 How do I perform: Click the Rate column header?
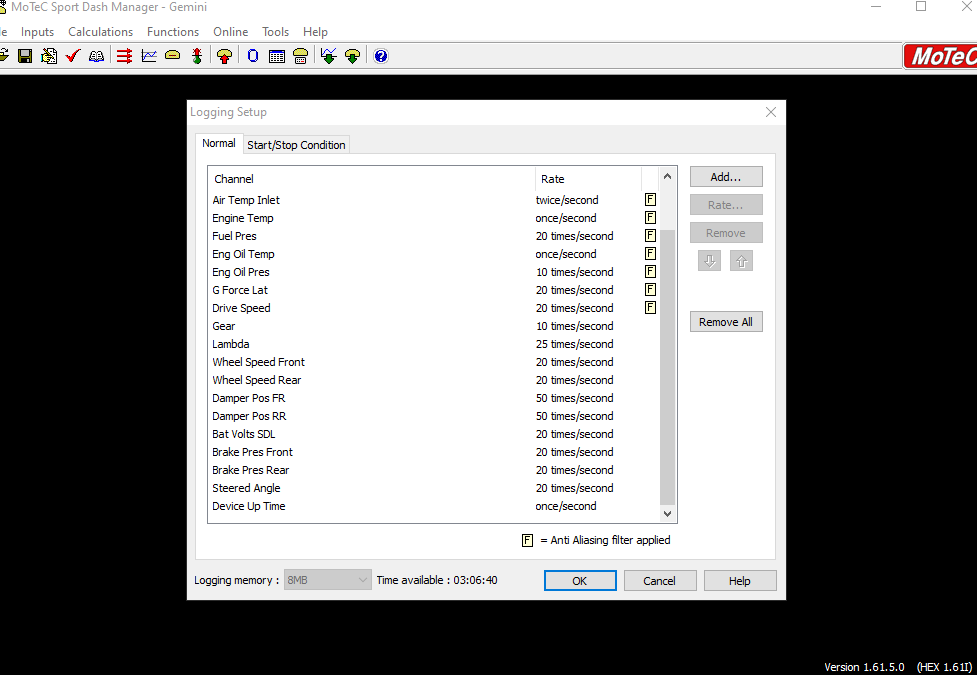click(x=588, y=179)
